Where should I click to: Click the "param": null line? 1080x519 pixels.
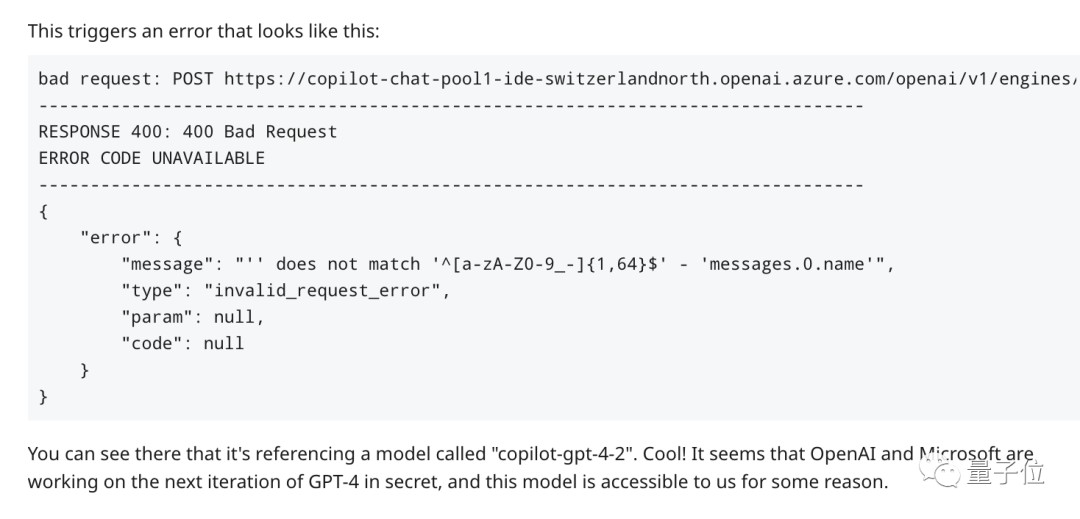(x=192, y=316)
